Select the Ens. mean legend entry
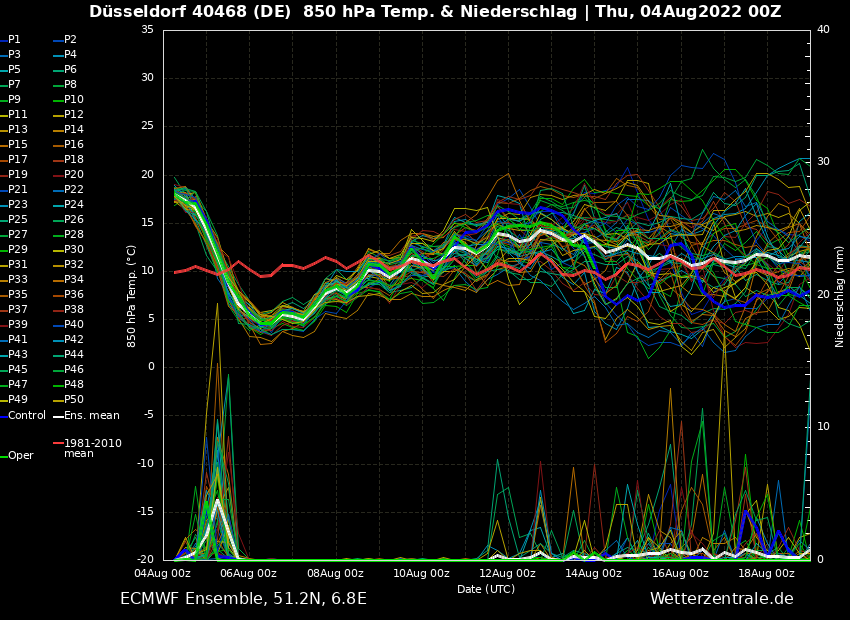This screenshot has height=620, width=850. coord(91,415)
